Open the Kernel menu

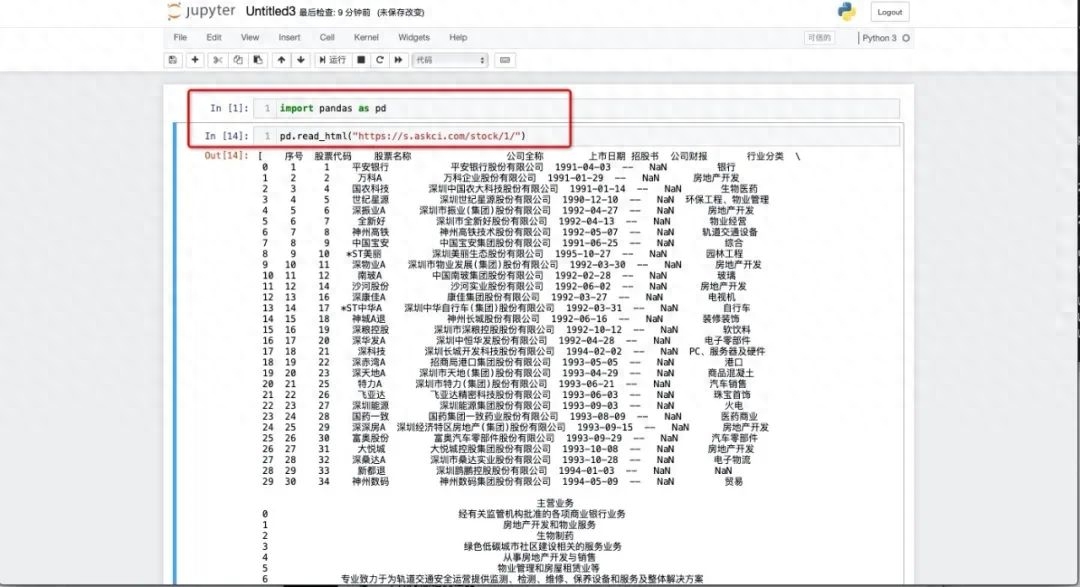[366, 37]
